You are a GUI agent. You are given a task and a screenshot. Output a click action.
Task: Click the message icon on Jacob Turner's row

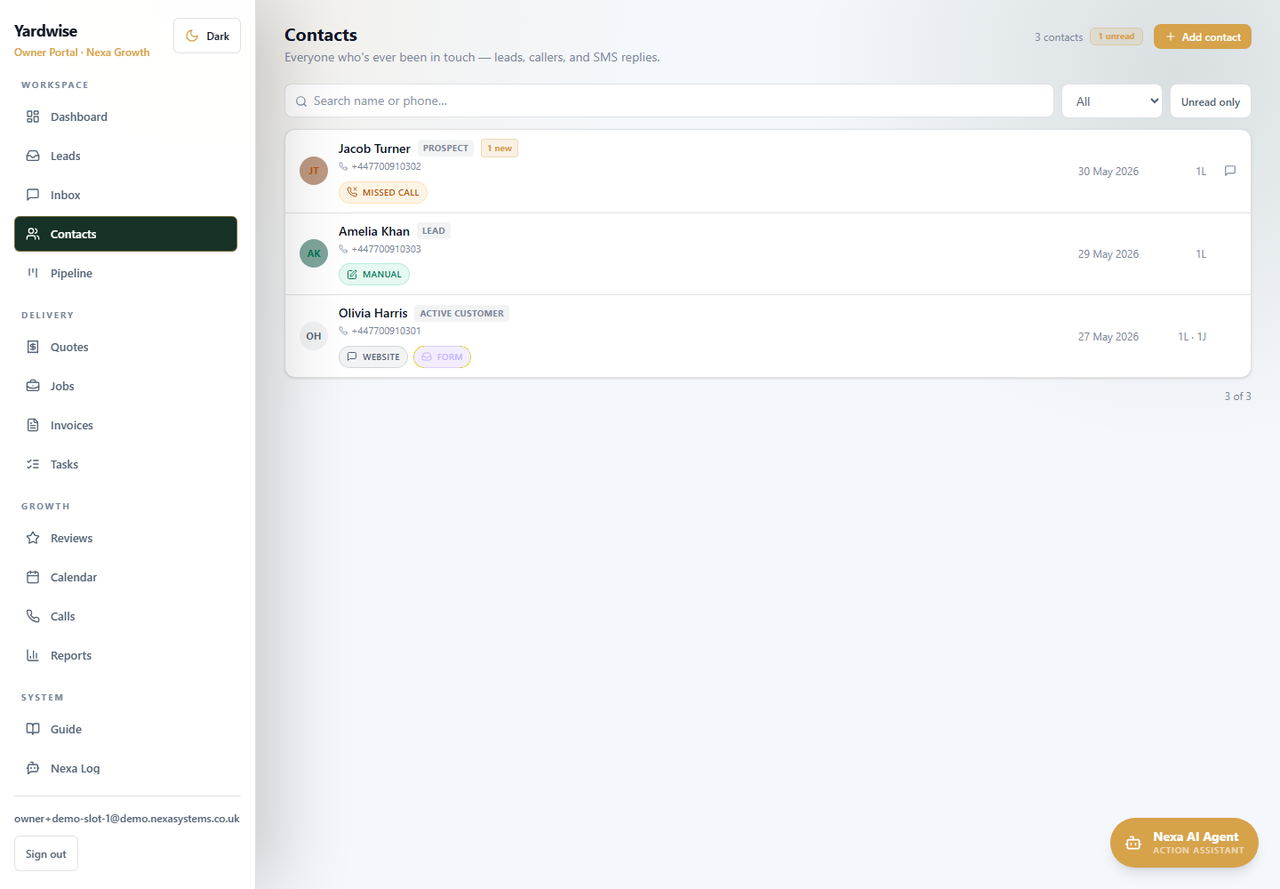coord(1230,171)
